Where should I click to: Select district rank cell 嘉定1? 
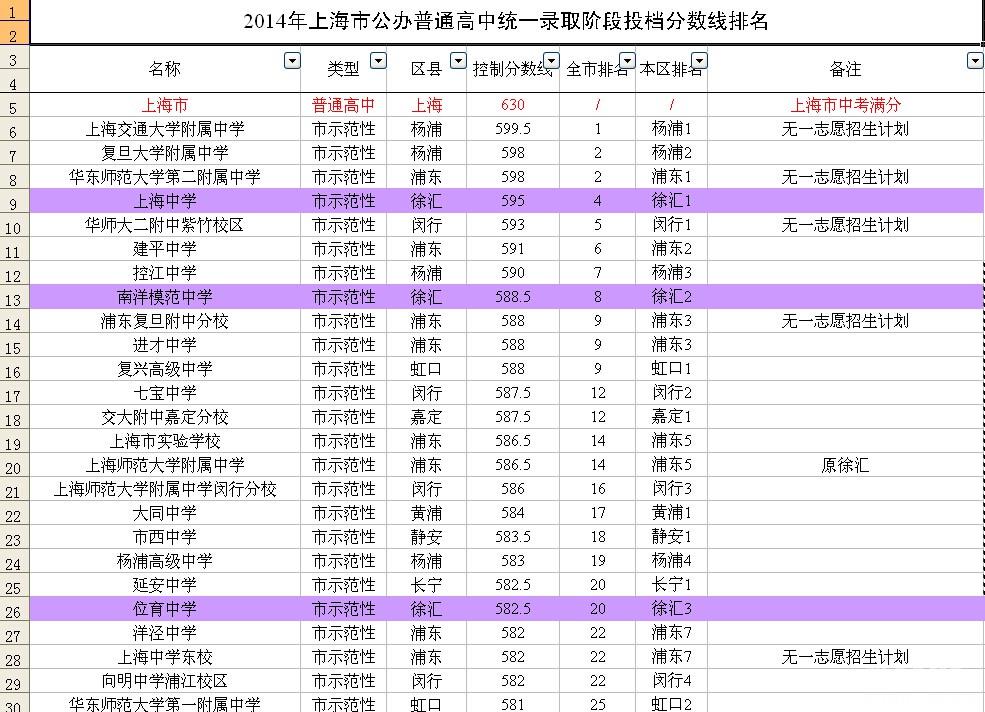click(x=672, y=417)
